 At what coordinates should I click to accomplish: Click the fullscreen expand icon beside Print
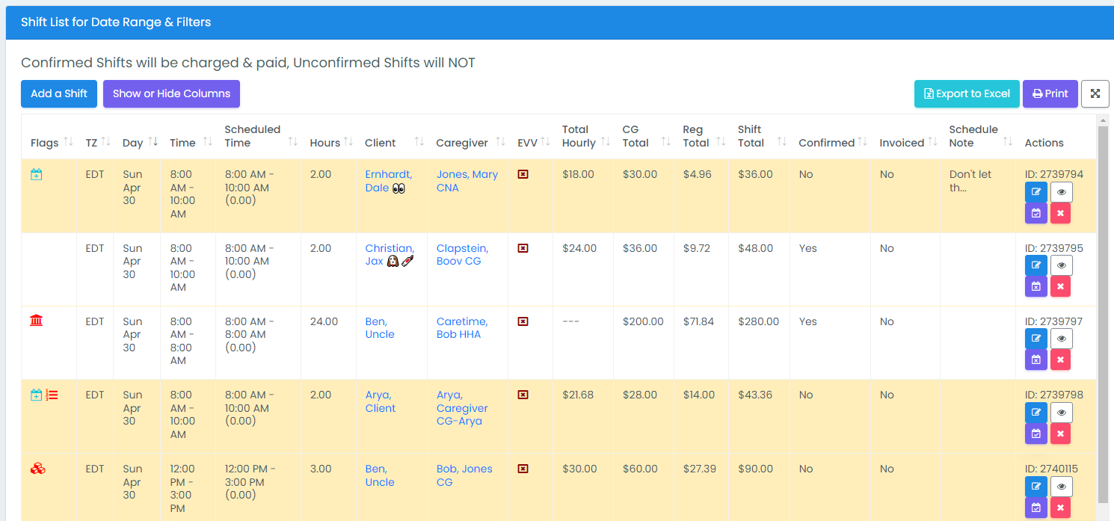(x=1095, y=94)
